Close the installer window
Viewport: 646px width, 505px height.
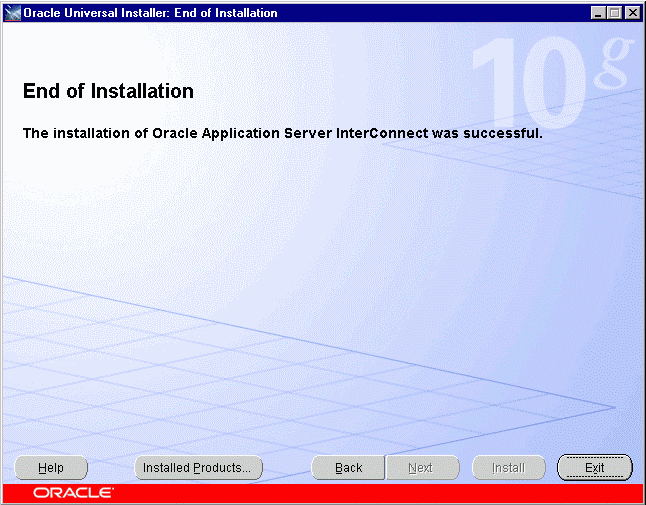(x=632, y=13)
